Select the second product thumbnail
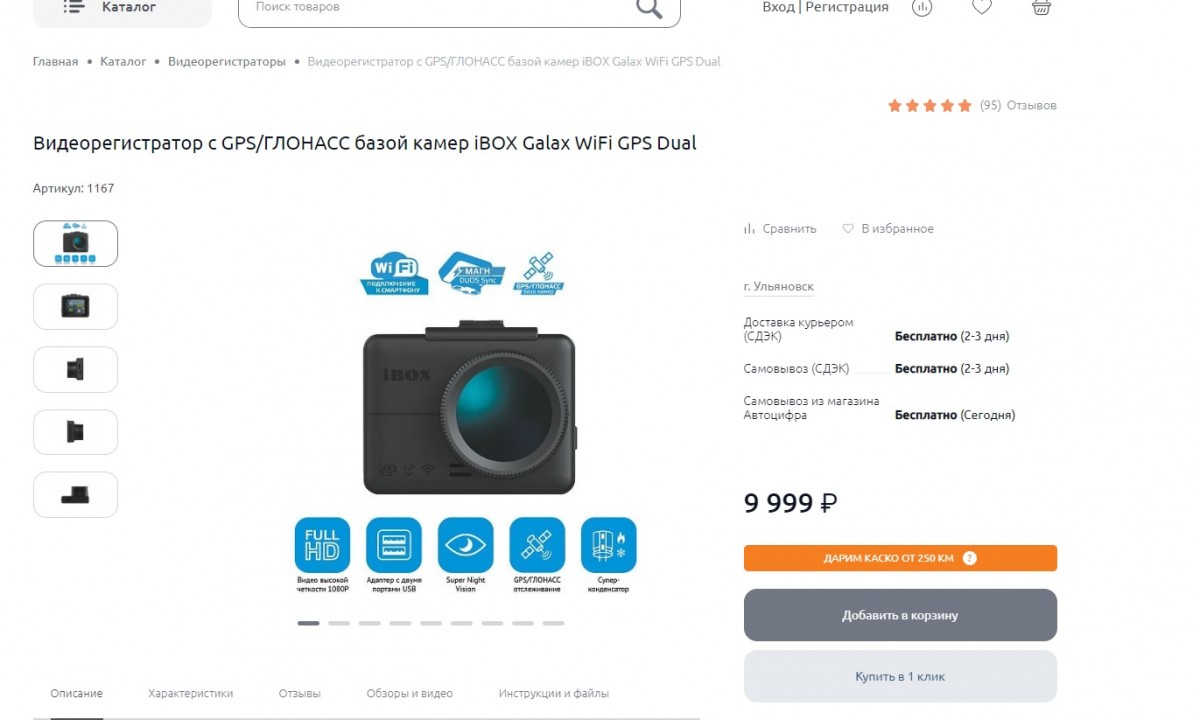This screenshot has width=1200, height=720. coord(75,306)
